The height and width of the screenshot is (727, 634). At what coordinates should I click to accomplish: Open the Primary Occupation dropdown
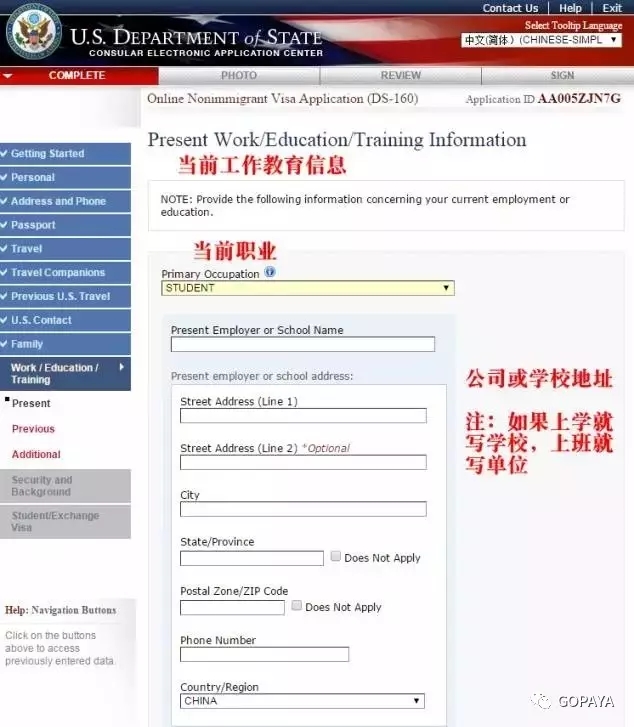click(x=308, y=288)
